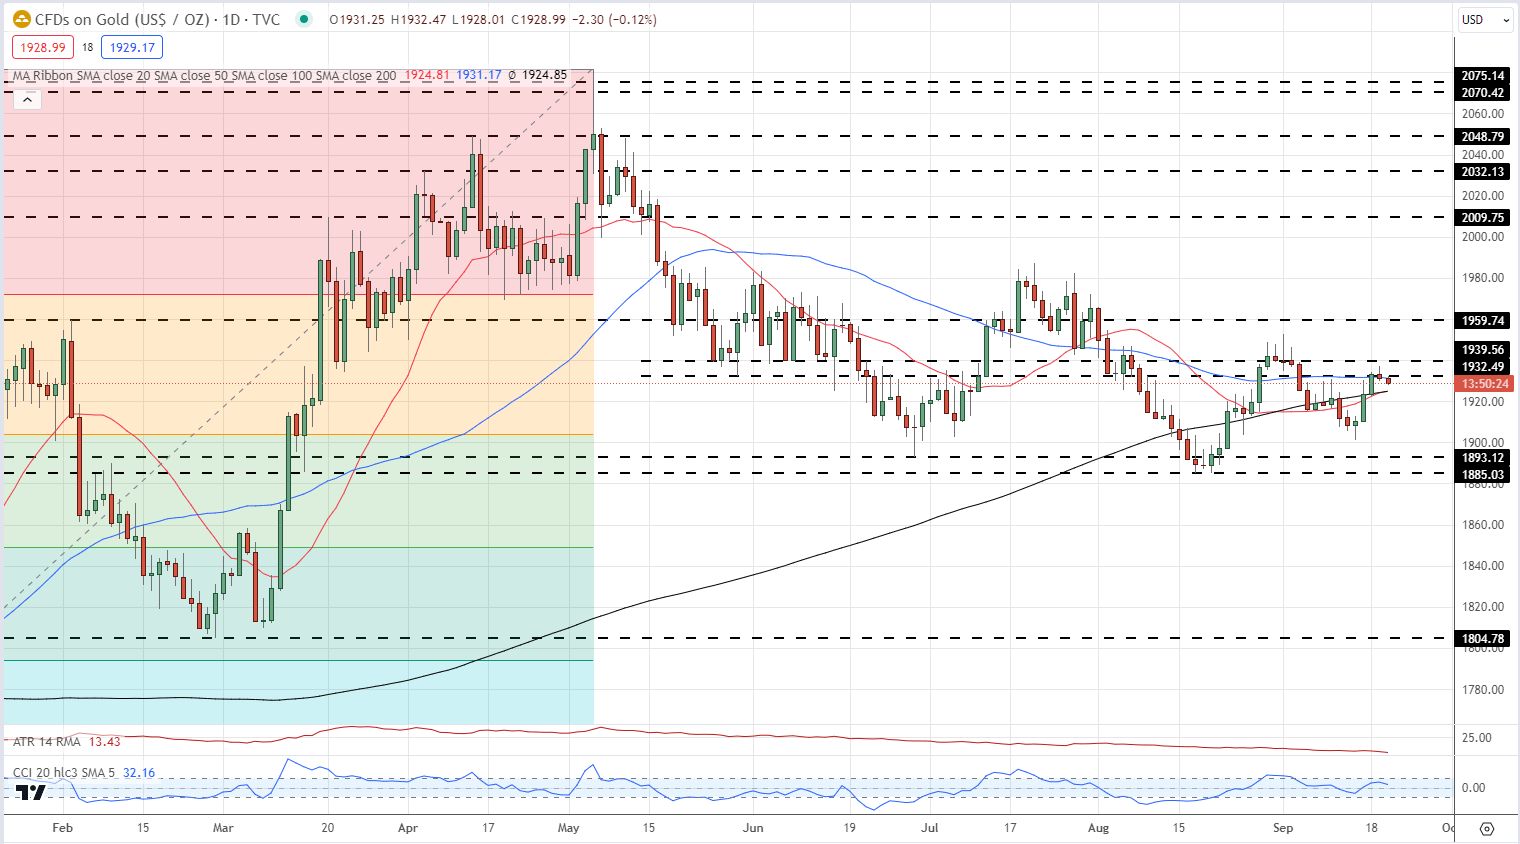This screenshot has width=1520, height=844.
Task: Click the red 1928.99 sell price button
Action: (43, 47)
